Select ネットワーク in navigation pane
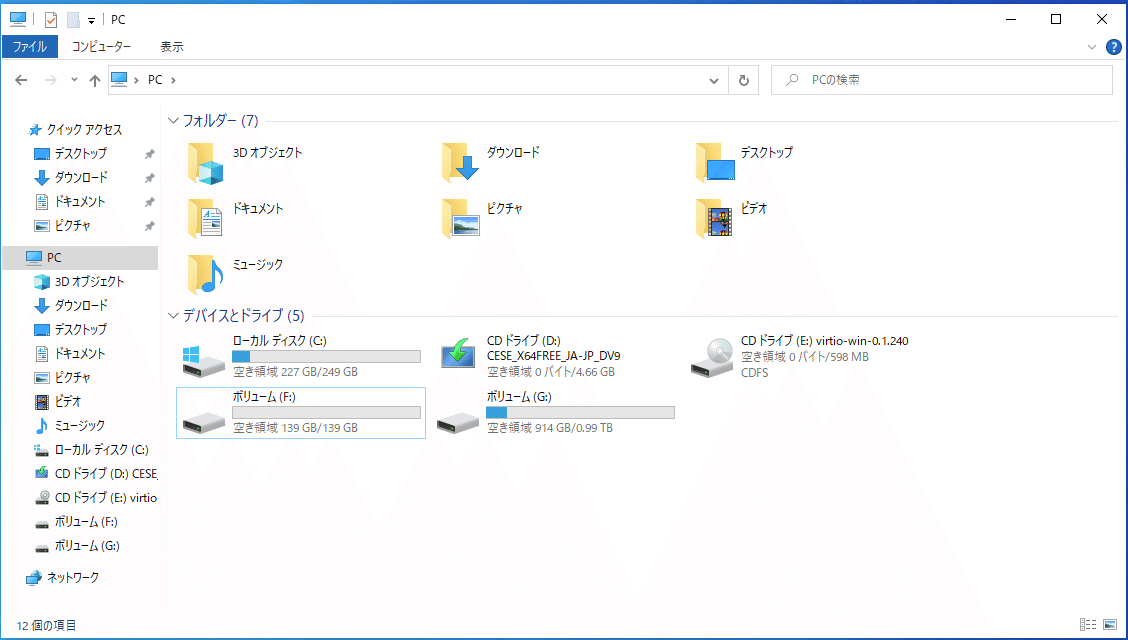This screenshot has width=1128, height=640. click(73, 577)
